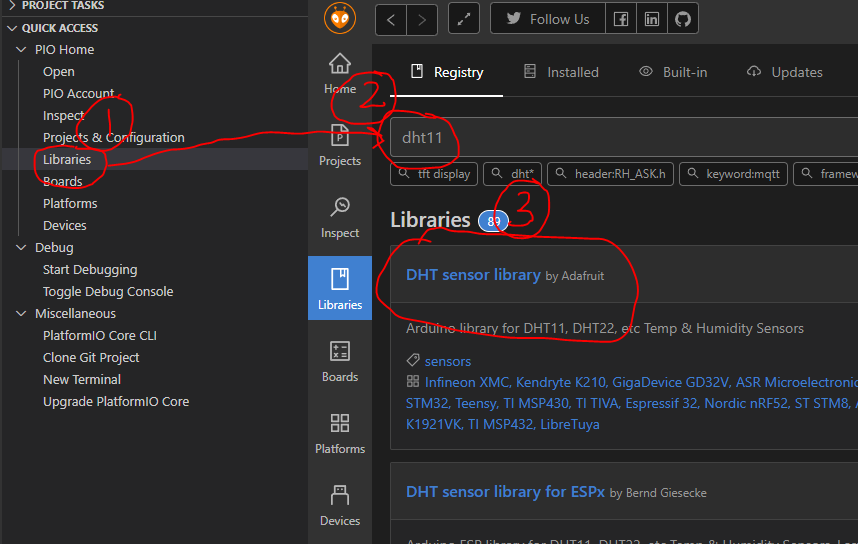The image size is (858, 544).
Task: Open the LibreTuya platform link
Action: [570, 424]
